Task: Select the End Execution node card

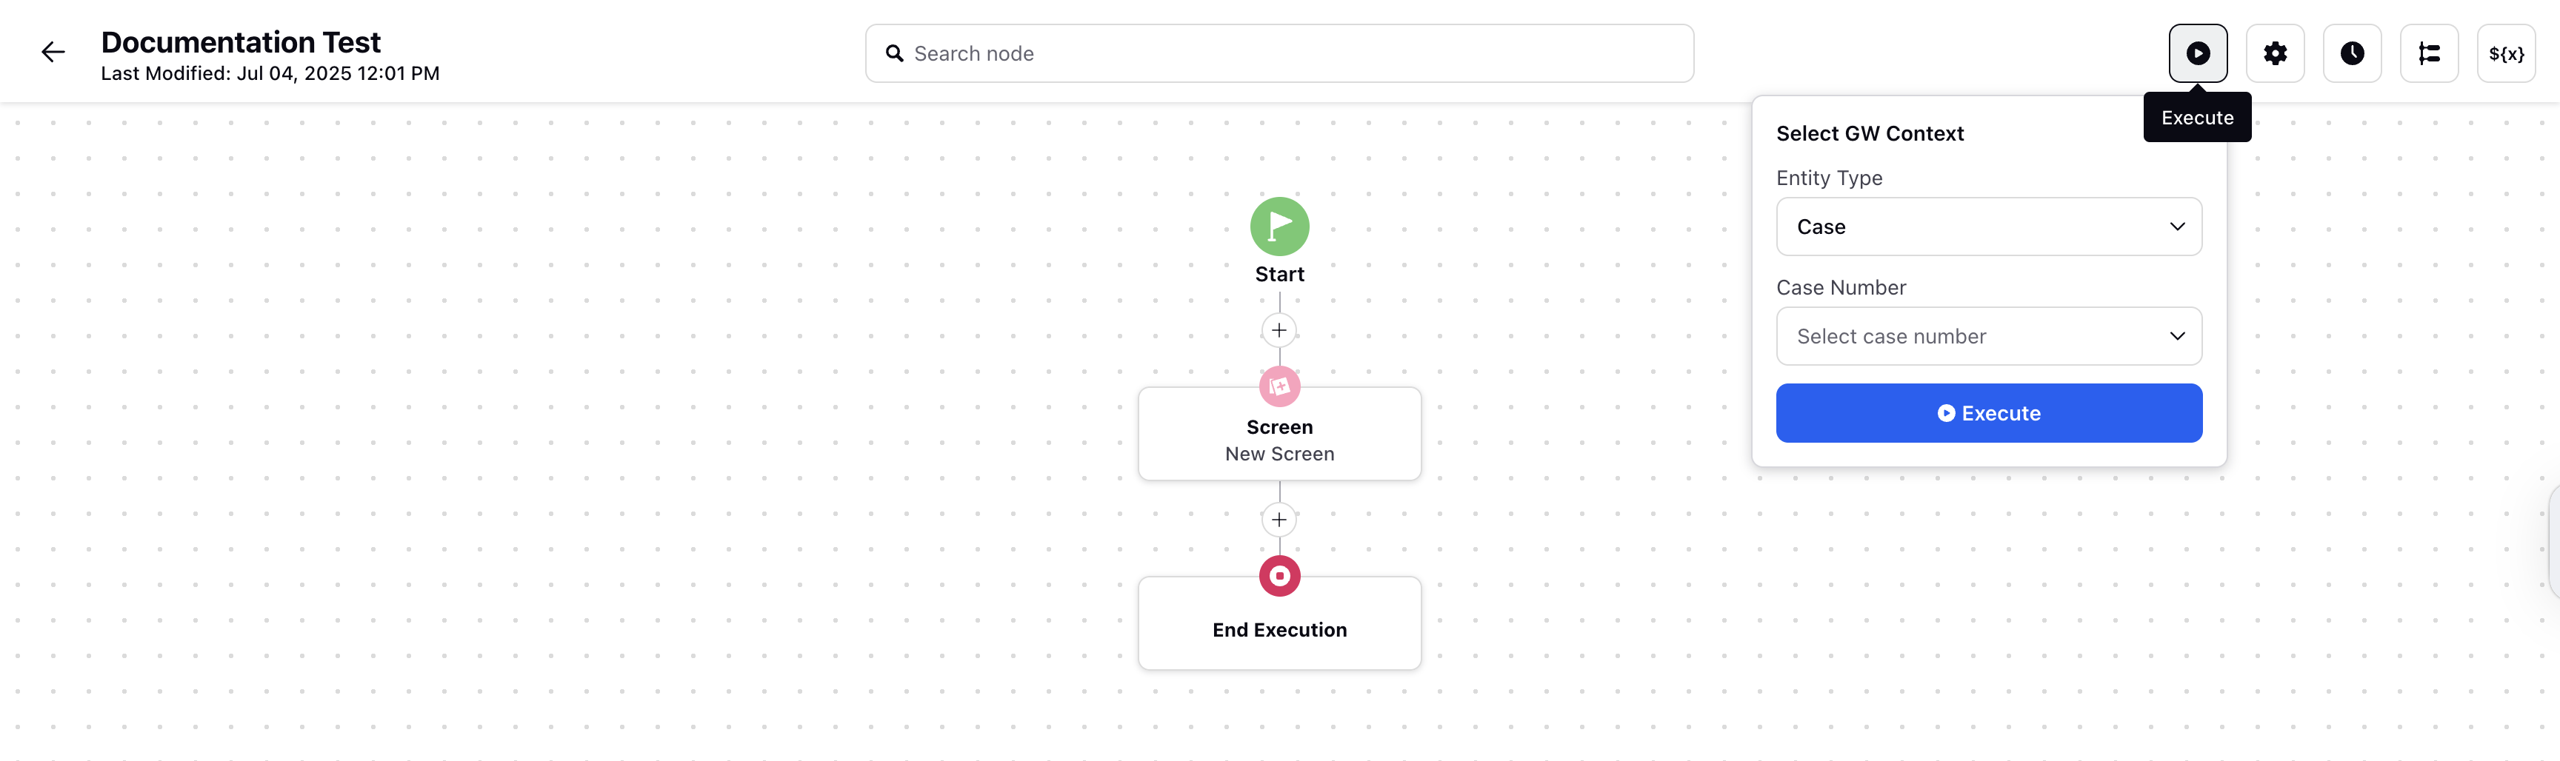Action: click(1279, 623)
